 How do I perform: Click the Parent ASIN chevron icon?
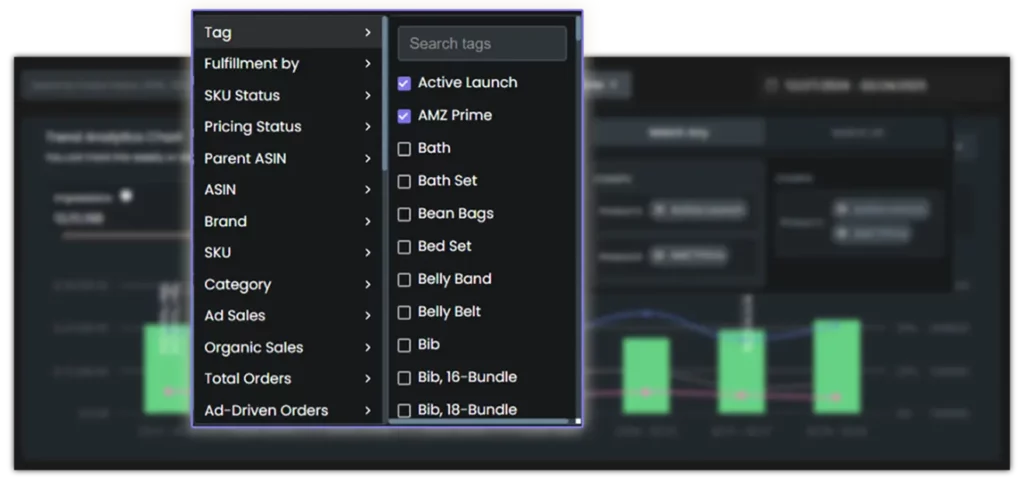(x=368, y=159)
